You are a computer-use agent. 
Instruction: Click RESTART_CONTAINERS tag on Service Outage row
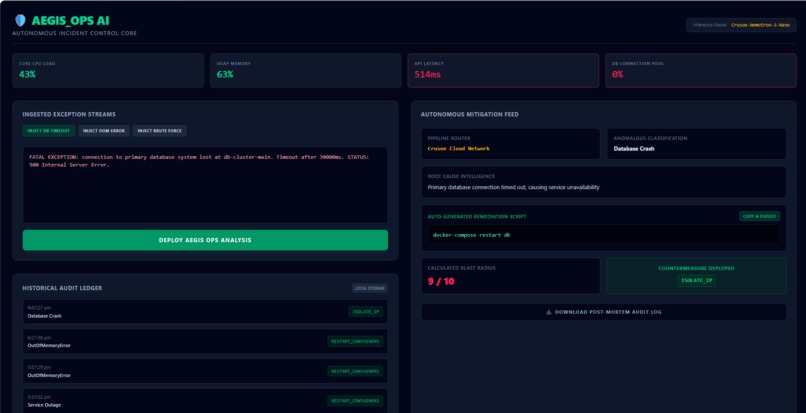pyautogui.click(x=355, y=401)
